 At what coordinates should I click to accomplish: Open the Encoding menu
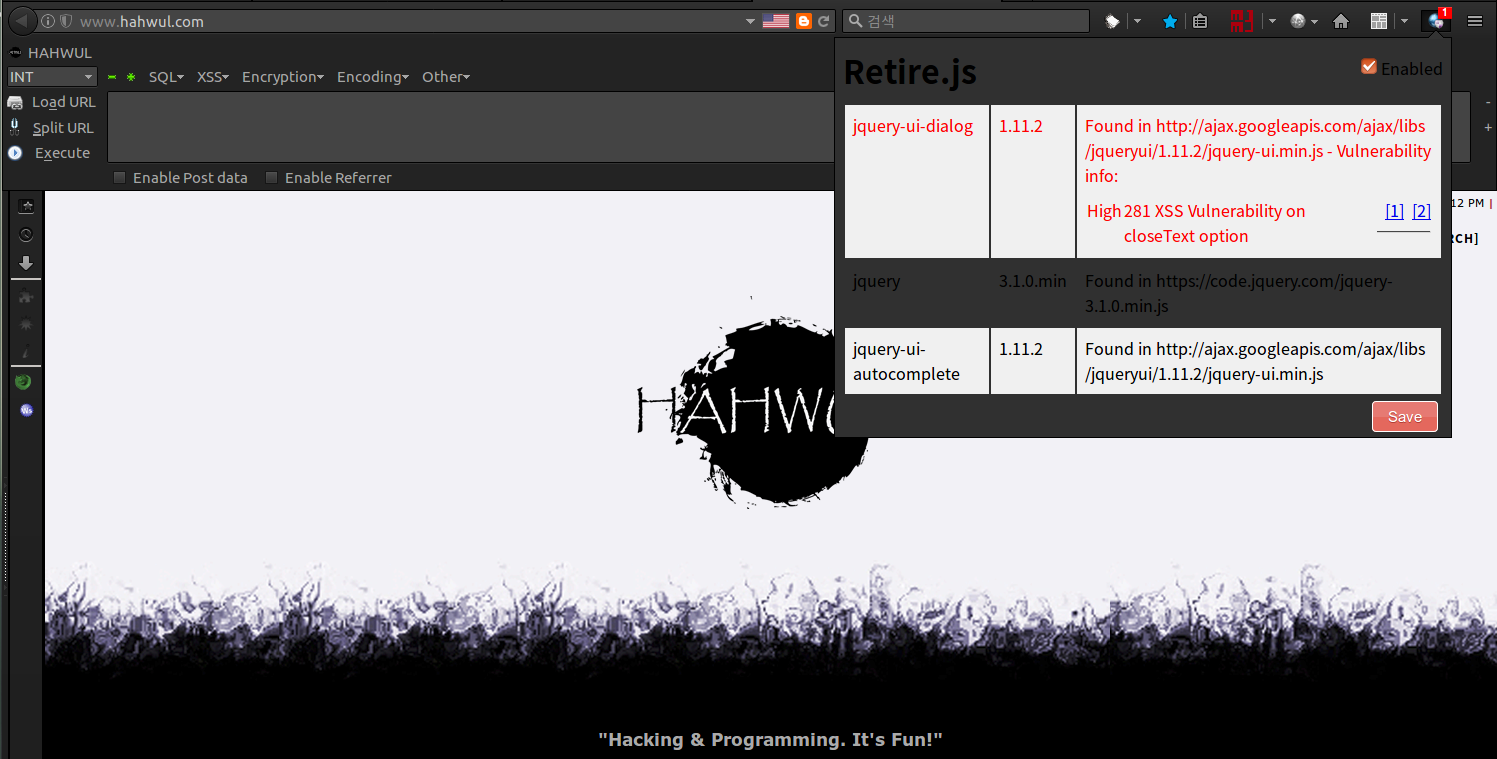point(373,77)
